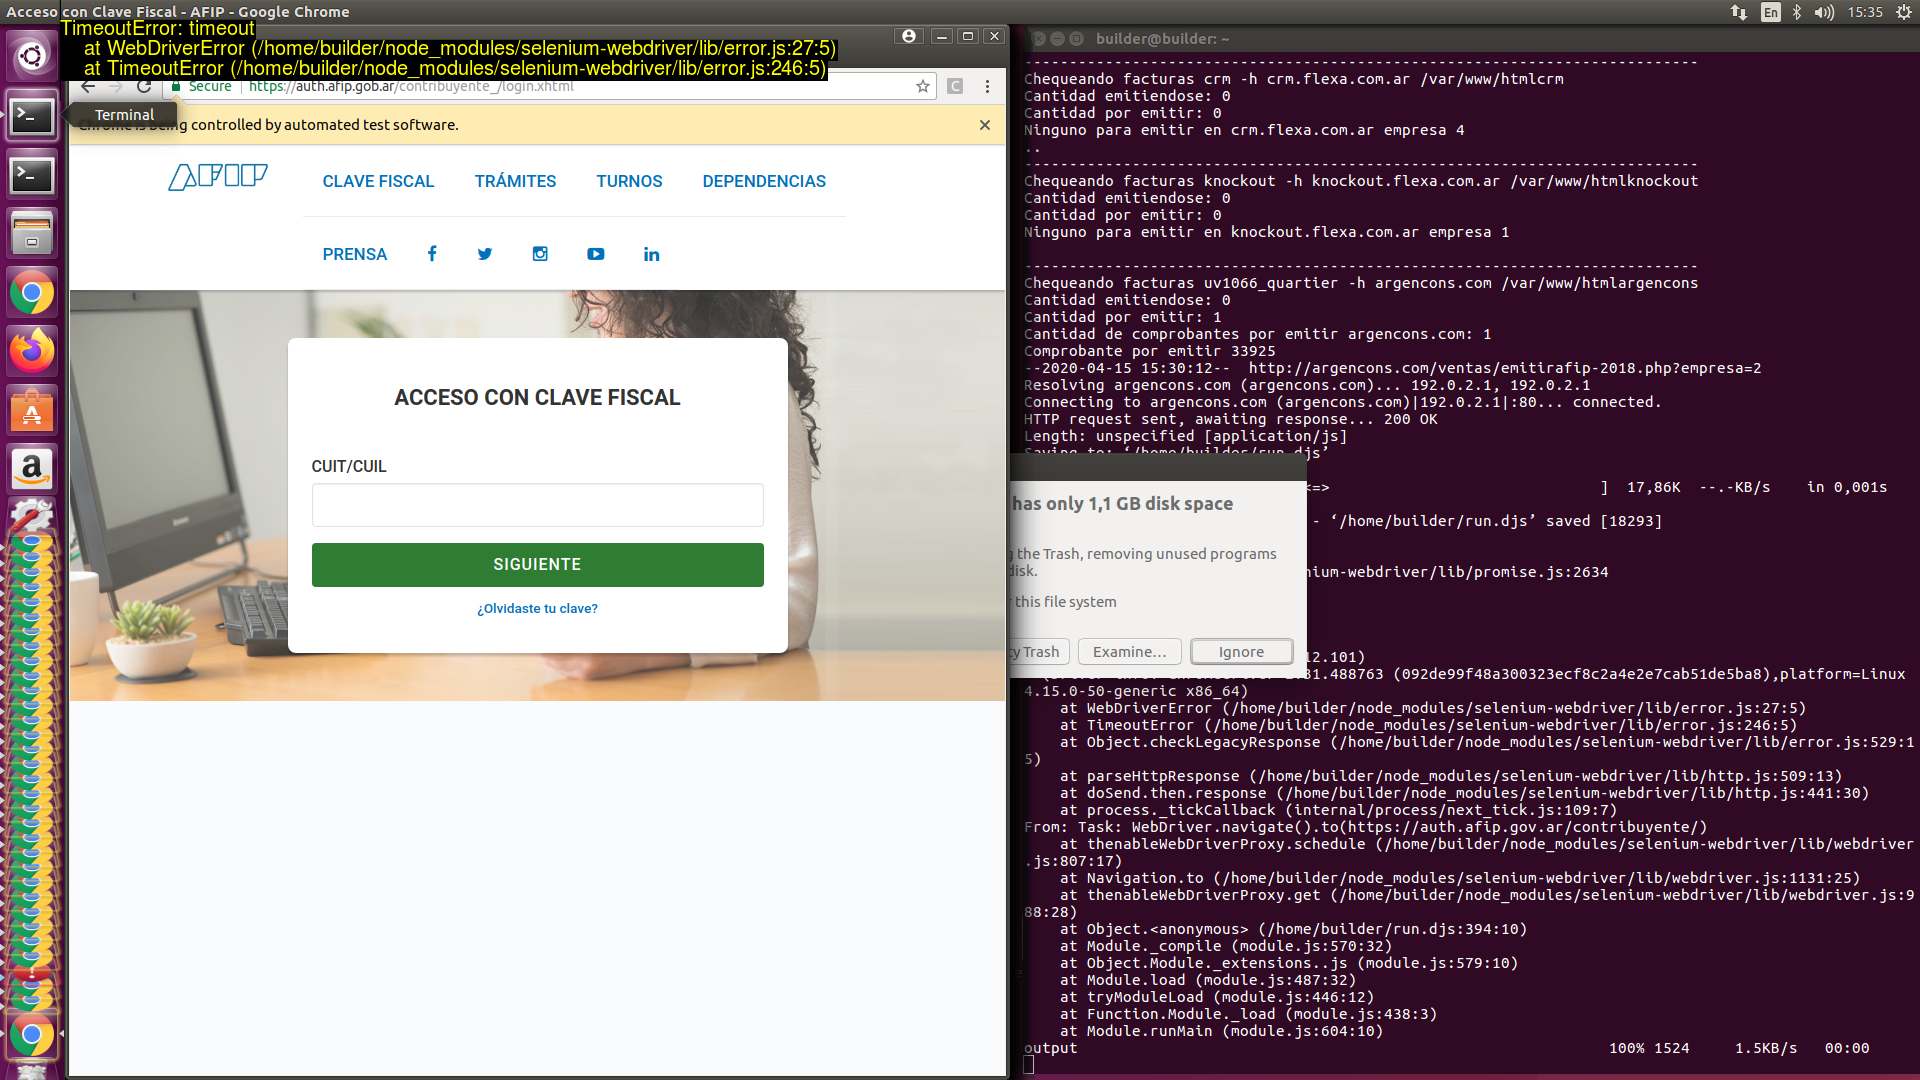Screen dimensions: 1920x1080
Task: Open the Bluetooth indicator menu
Action: click(1797, 12)
